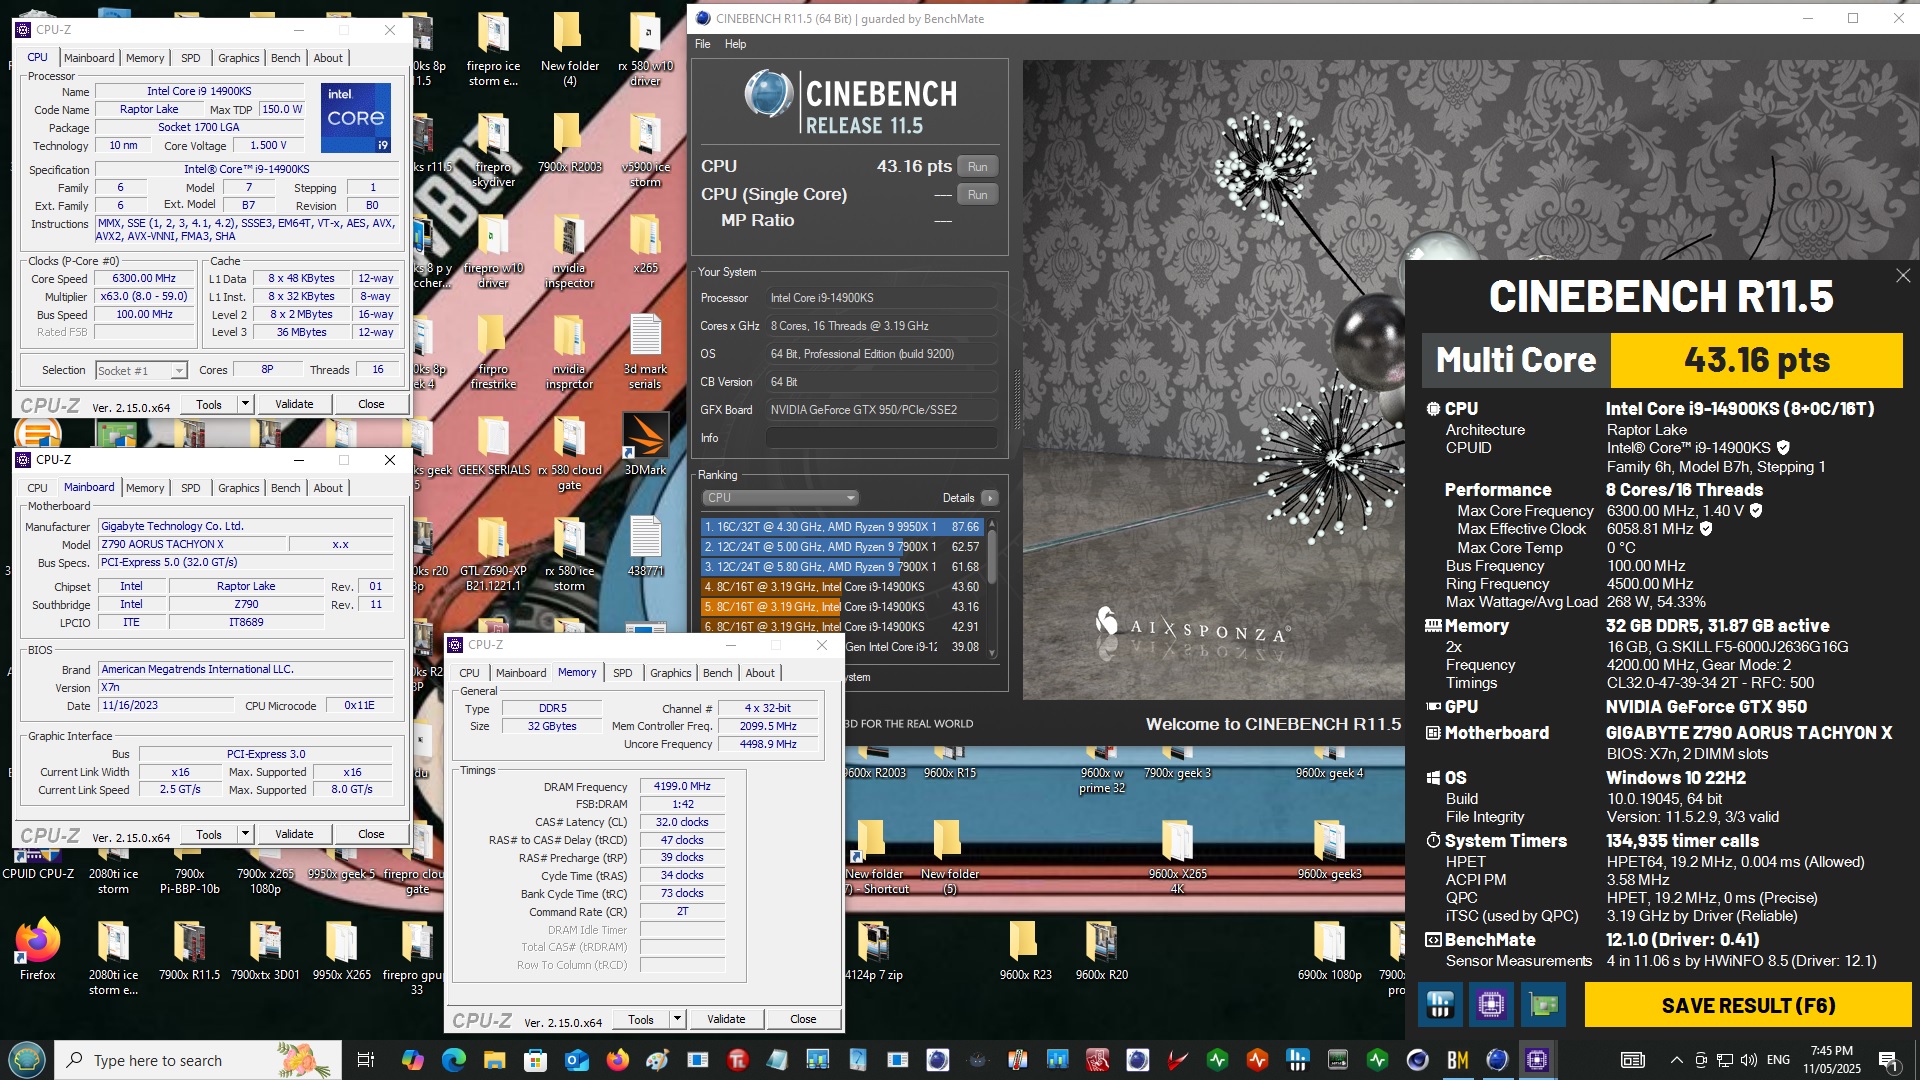Open the Help menu in Cinebench
This screenshot has width=1920, height=1080.
736,44
